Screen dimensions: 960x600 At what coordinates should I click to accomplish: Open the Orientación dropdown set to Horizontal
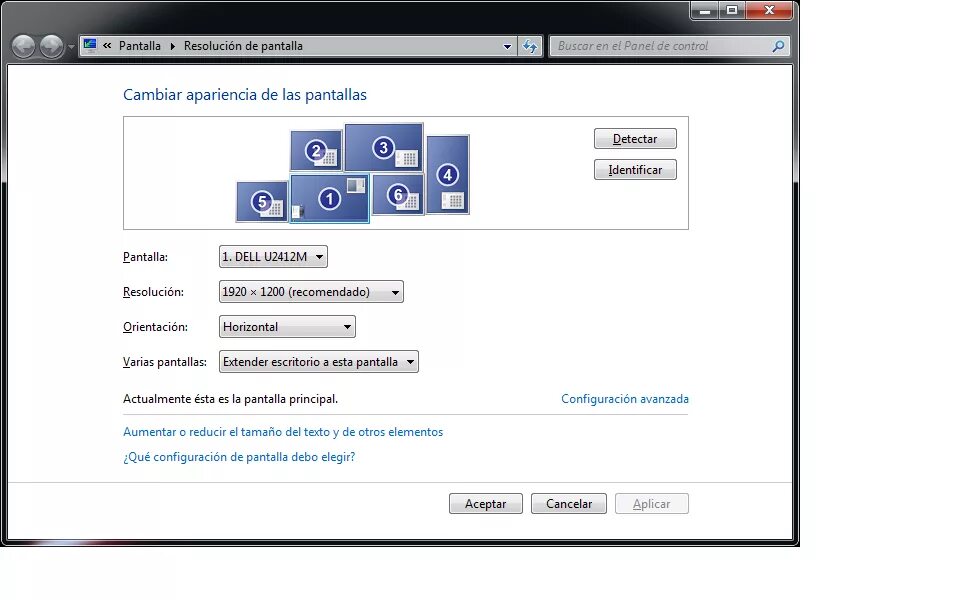click(287, 326)
